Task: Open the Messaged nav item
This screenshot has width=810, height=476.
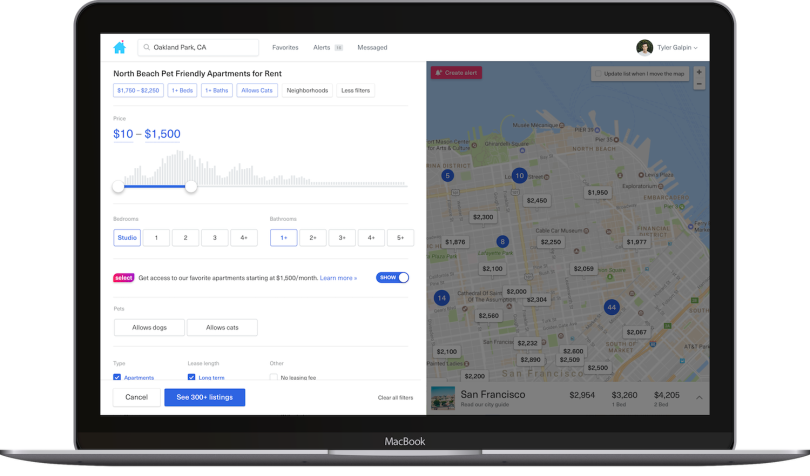Action: click(372, 48)
